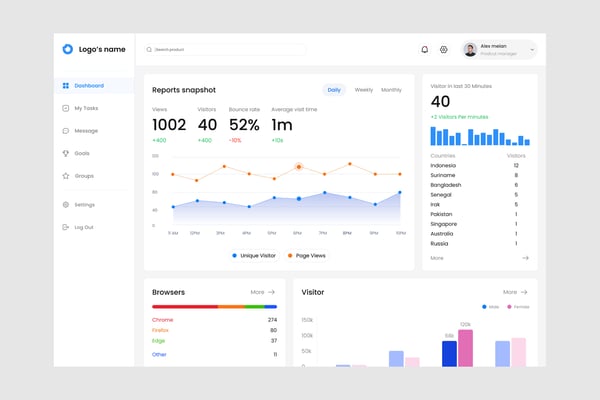Click the Senegal country row
This screenshot has height=400, width=600.
(x=474, y=194)
